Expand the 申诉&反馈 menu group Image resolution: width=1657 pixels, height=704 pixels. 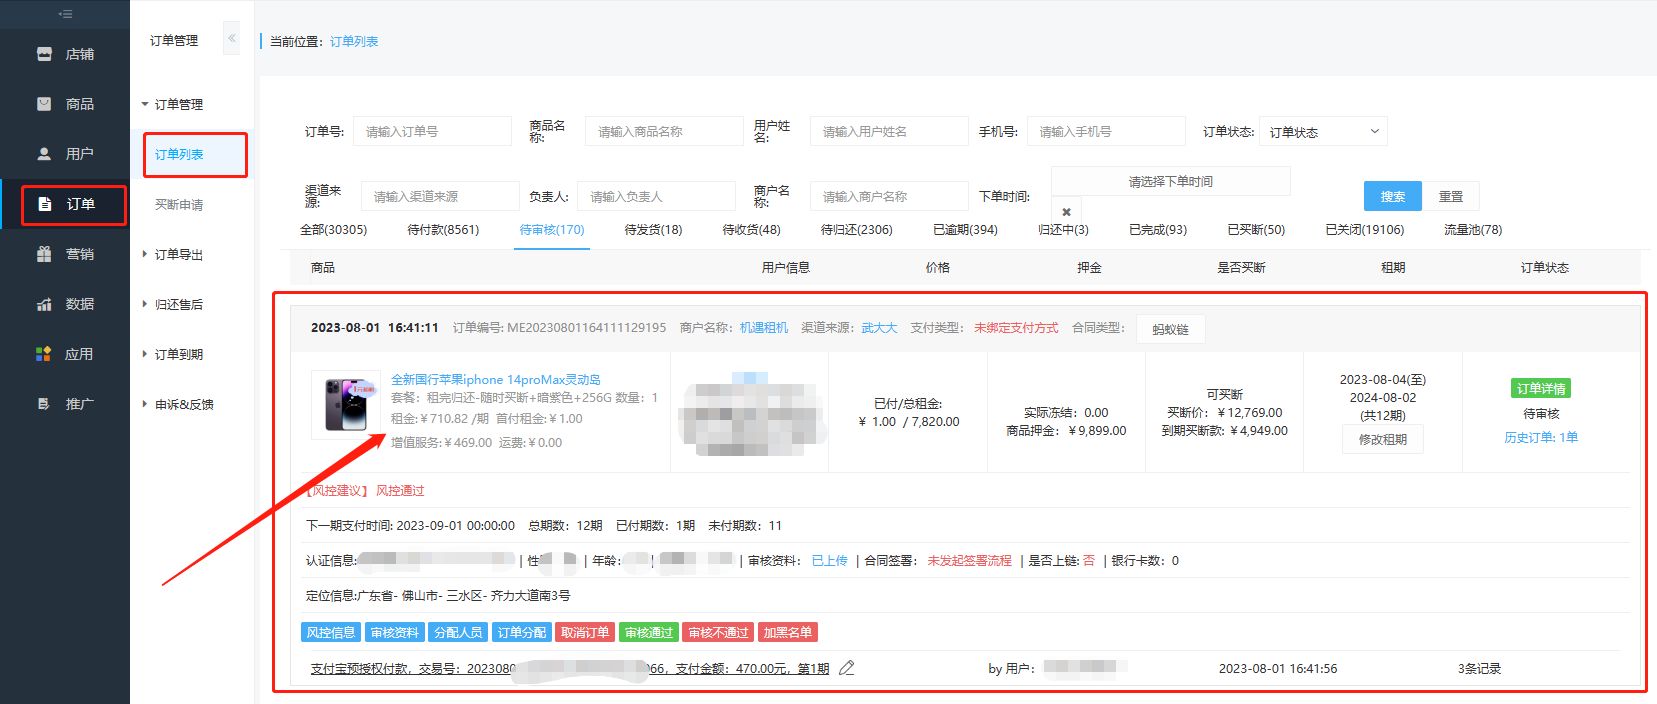point(183,404)
